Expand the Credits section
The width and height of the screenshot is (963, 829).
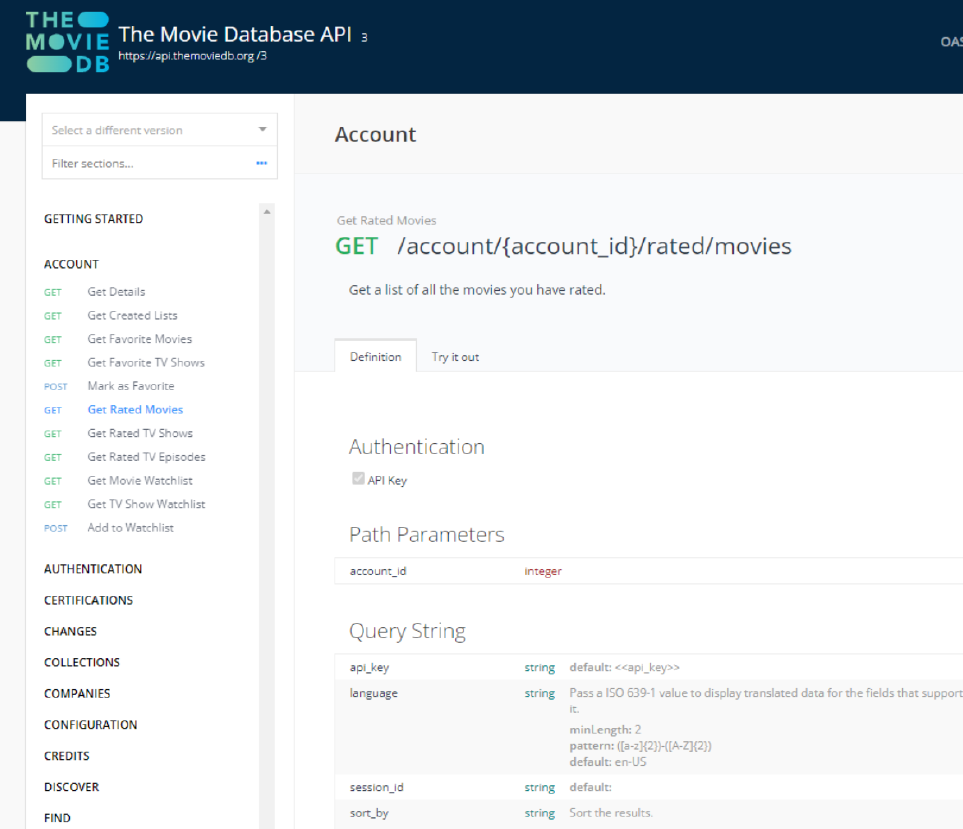66,756
